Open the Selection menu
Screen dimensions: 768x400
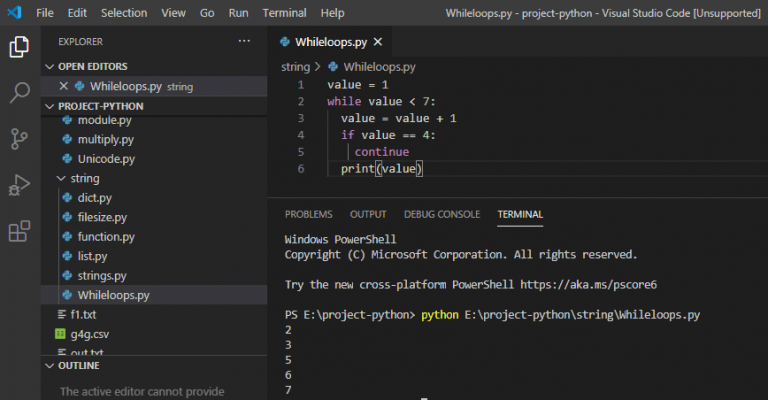point(124,13)
